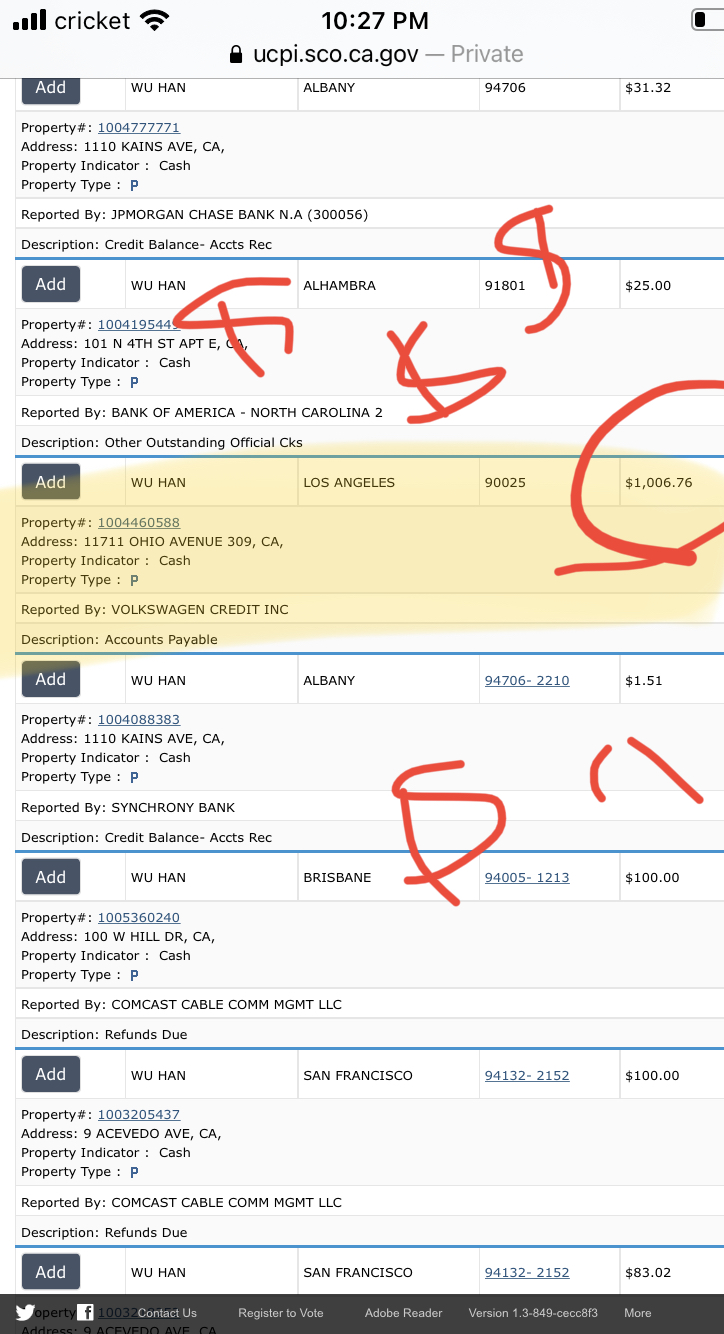
Task: Select the BRISBANE city cell
Action: click(337, 877)
